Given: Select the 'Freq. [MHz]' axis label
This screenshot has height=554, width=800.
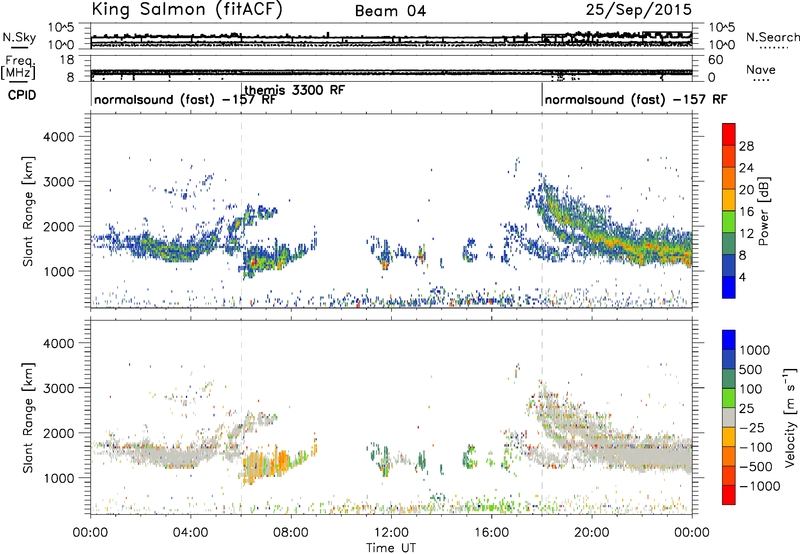Looking at the screenshot, I should (18, 68).
